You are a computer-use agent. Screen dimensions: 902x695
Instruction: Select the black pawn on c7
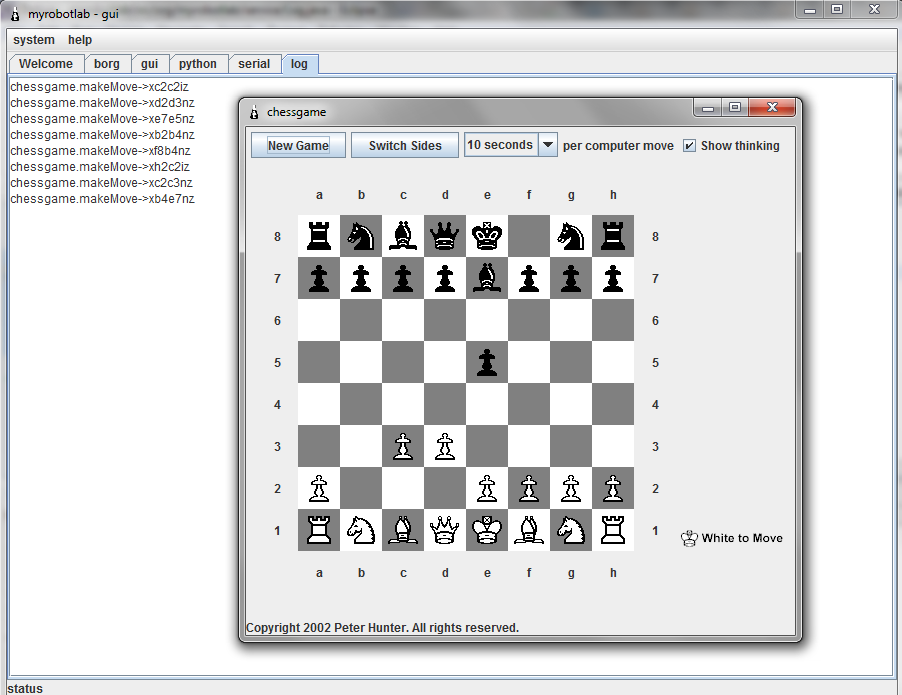coord(403,278)
